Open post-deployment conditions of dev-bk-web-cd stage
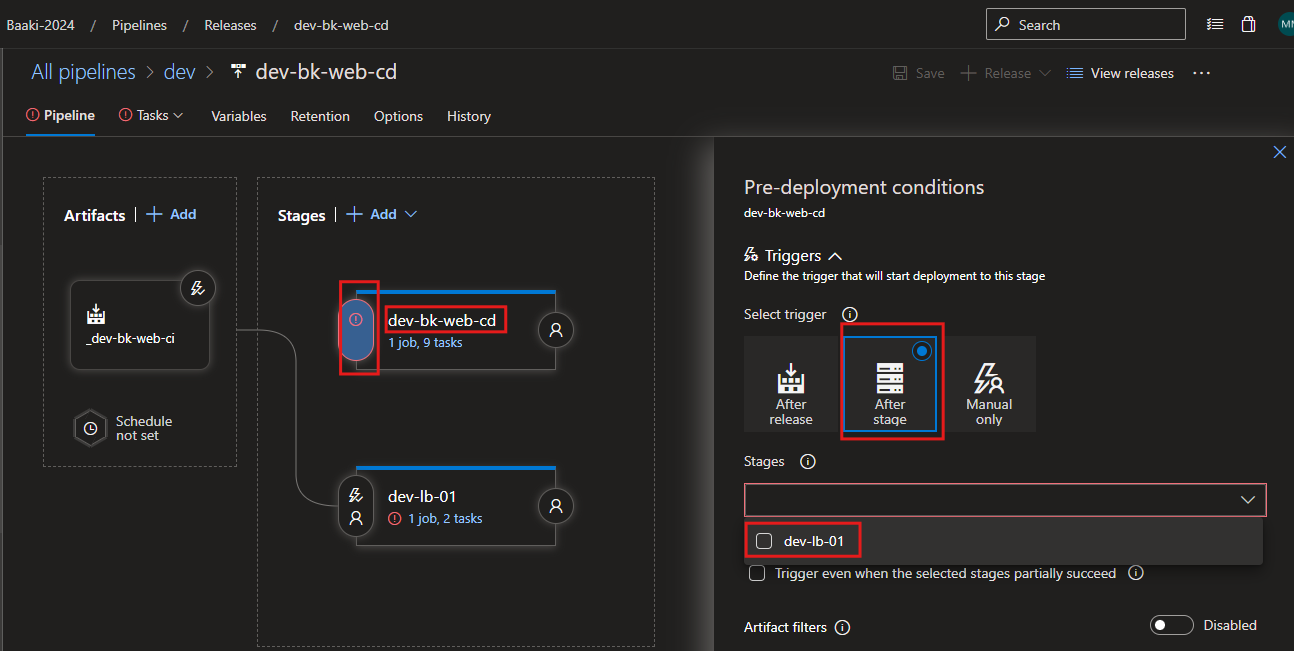 tap(556, 330)
